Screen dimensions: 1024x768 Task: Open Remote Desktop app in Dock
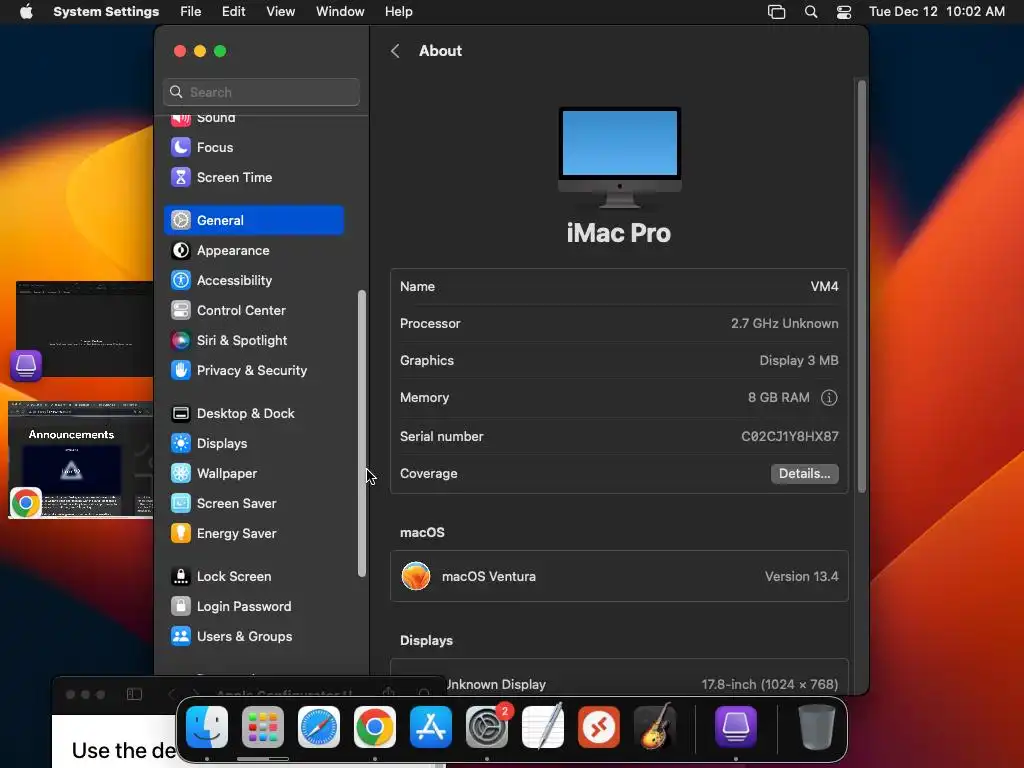(599, 727)
